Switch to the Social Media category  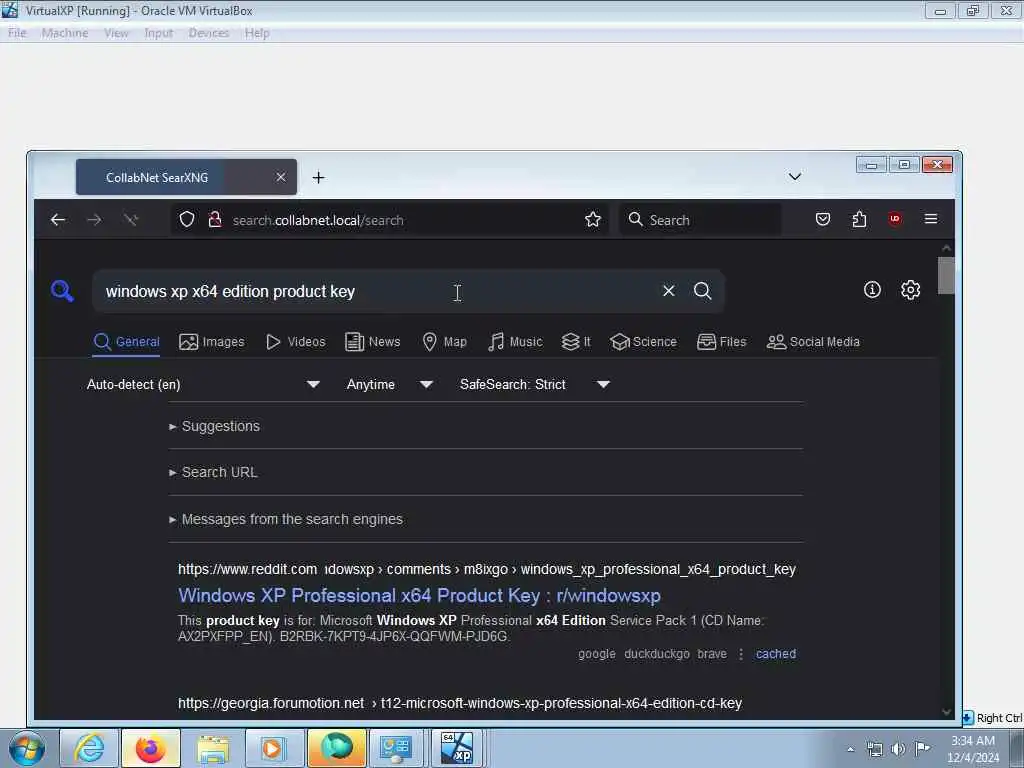[813, 342]
